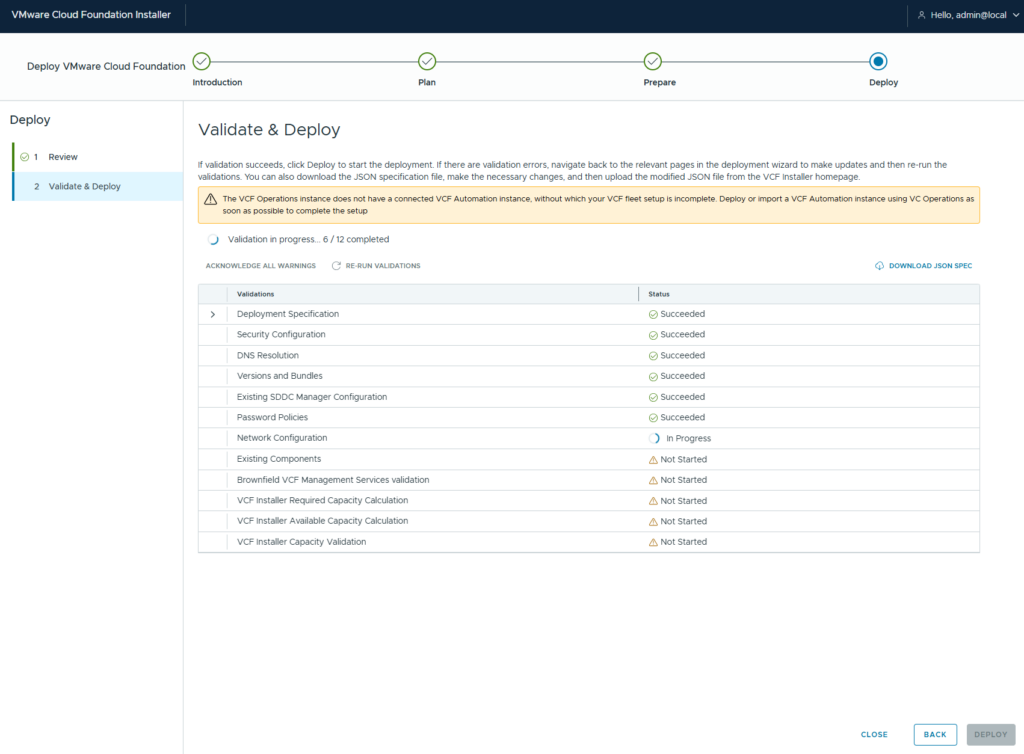Click the Plan step checkmark circle

pyautogui.click(x=427, y=61)
